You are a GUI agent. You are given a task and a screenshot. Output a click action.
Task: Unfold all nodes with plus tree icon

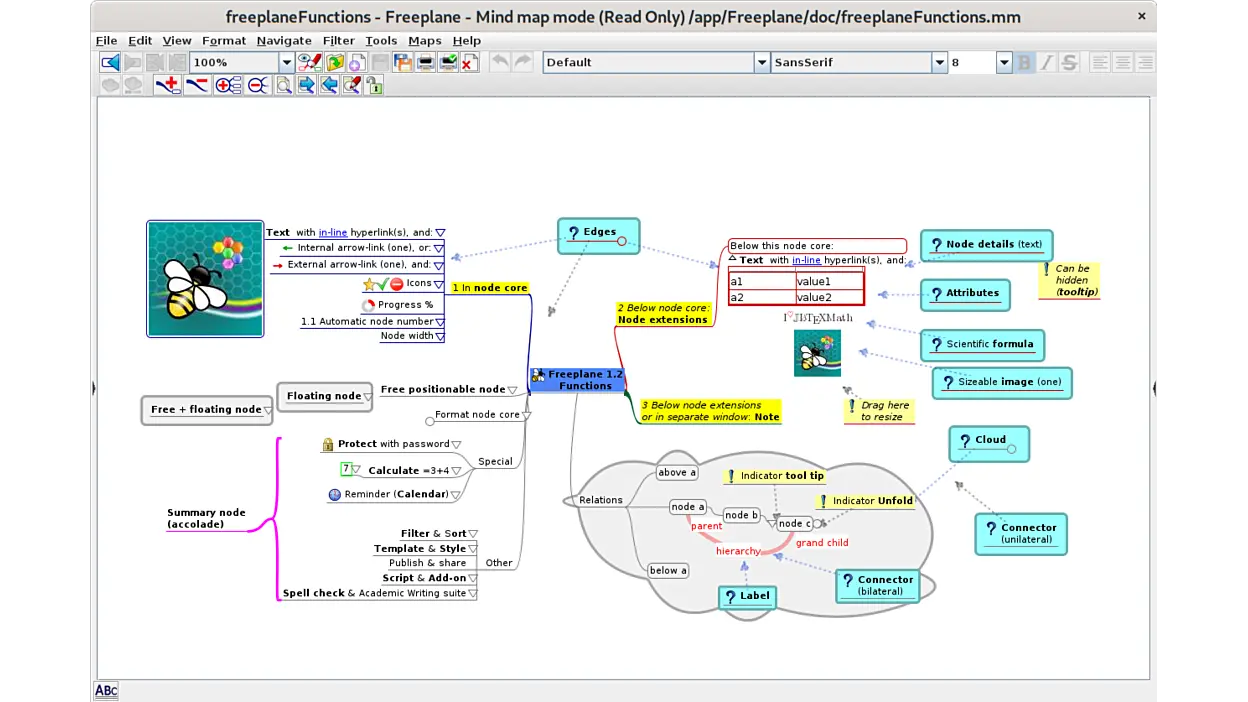[x=228, y=85]
